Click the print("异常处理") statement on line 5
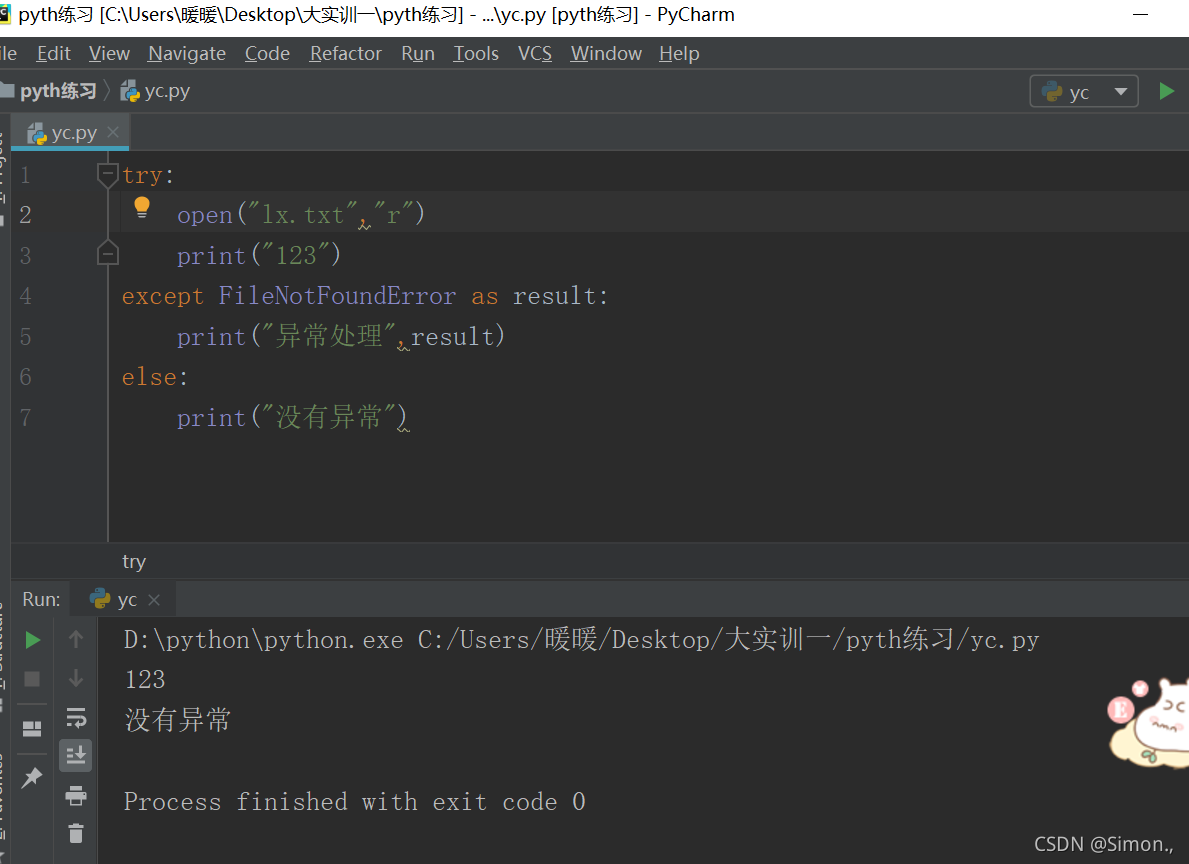 [341, 336]
